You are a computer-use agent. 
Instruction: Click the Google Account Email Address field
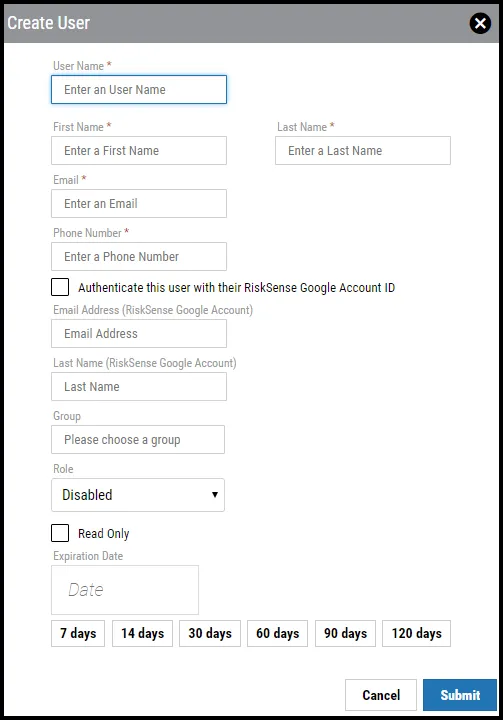[139, 333]
